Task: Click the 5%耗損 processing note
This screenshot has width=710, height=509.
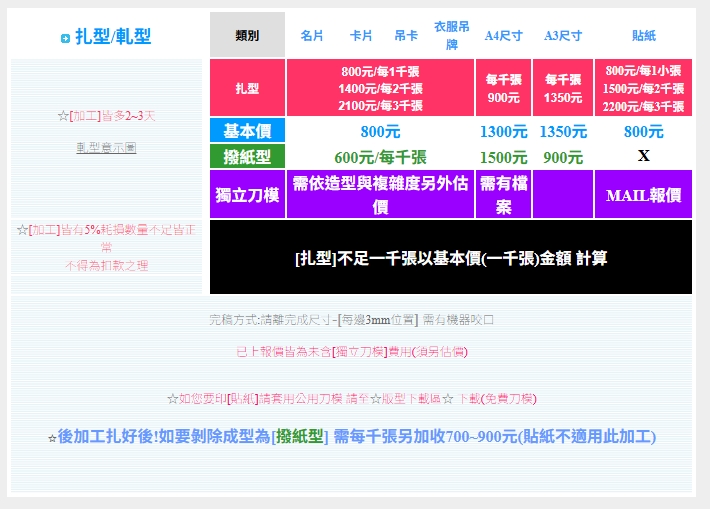Action: pyautogui.click(x=106, y=247)
